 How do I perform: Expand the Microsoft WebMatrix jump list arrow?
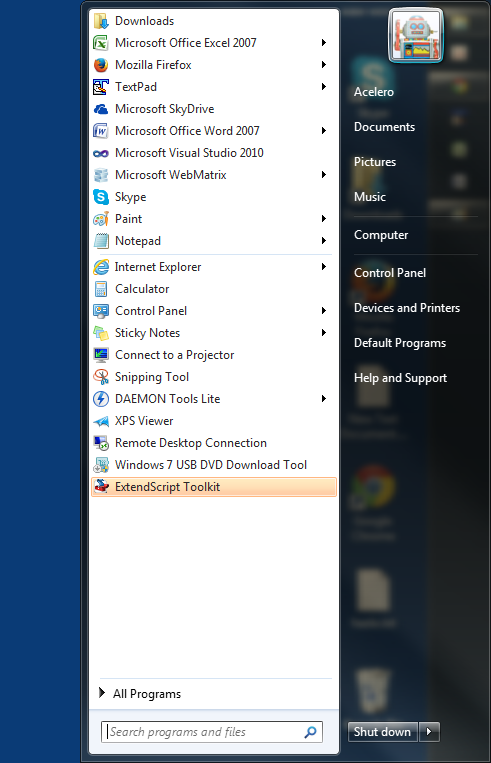point(324,175)
